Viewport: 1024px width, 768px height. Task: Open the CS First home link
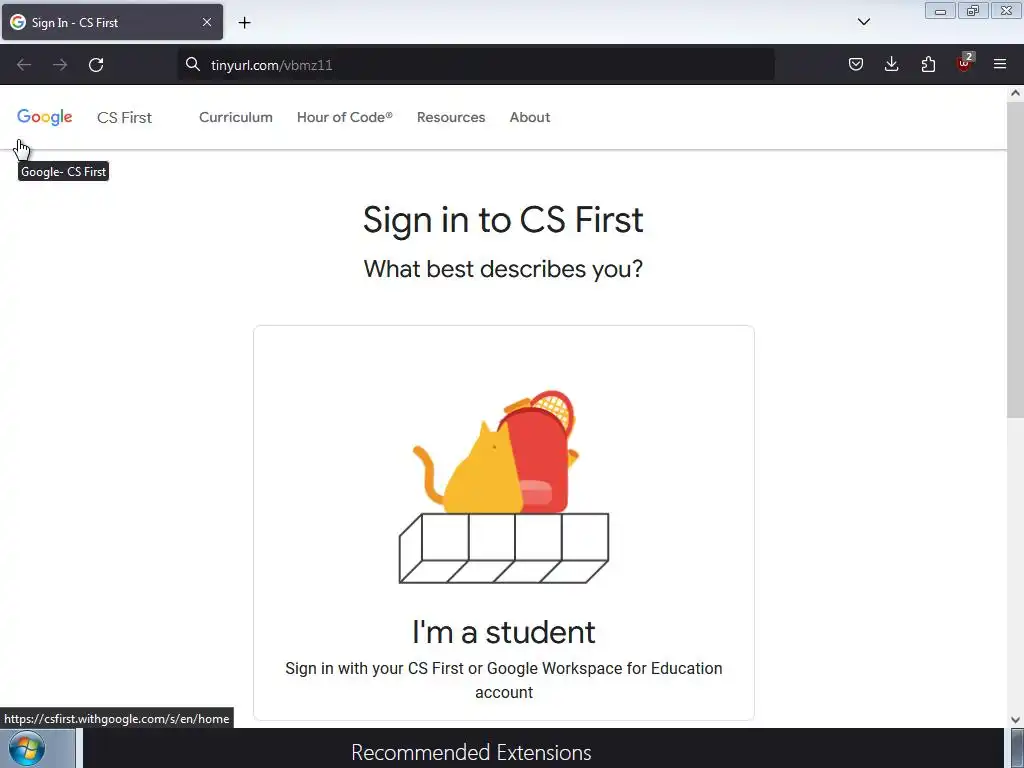click(x=124, y=118)
